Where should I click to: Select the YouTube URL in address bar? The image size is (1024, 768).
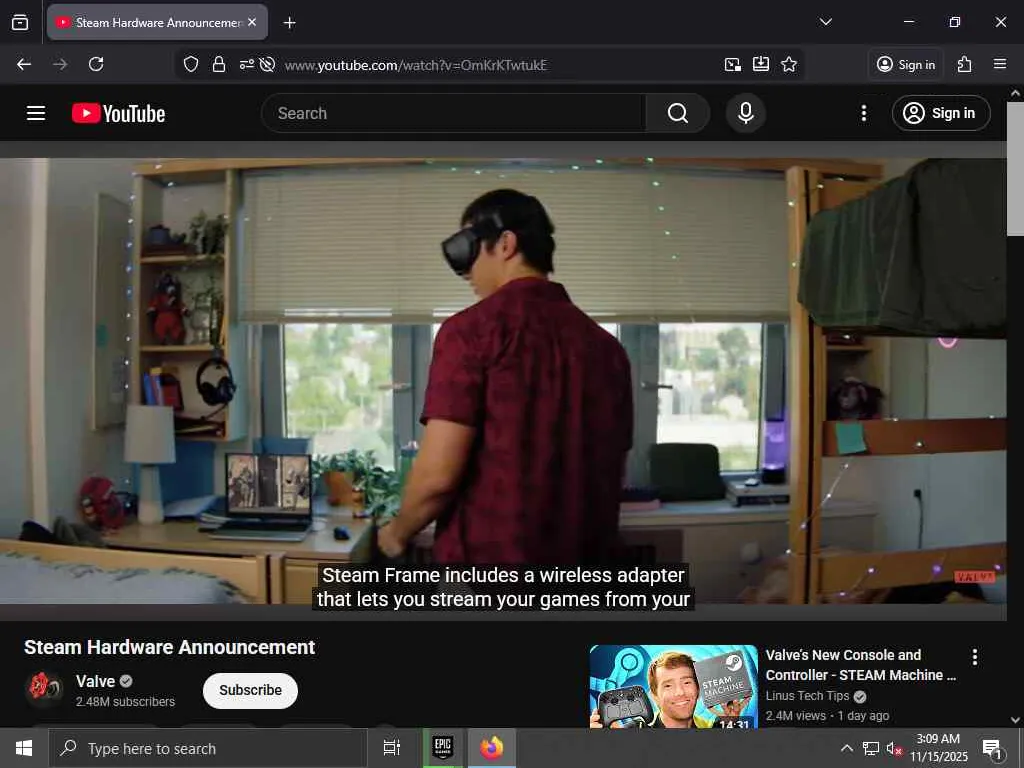[x=416, y=65]
